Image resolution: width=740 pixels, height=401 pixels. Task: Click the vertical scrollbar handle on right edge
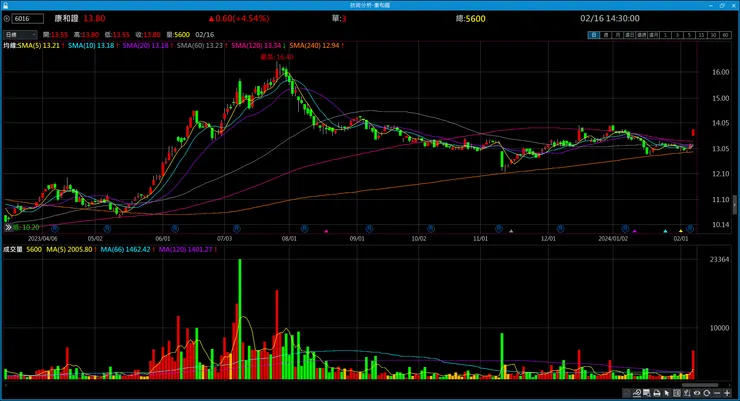(x=734, y=205)
